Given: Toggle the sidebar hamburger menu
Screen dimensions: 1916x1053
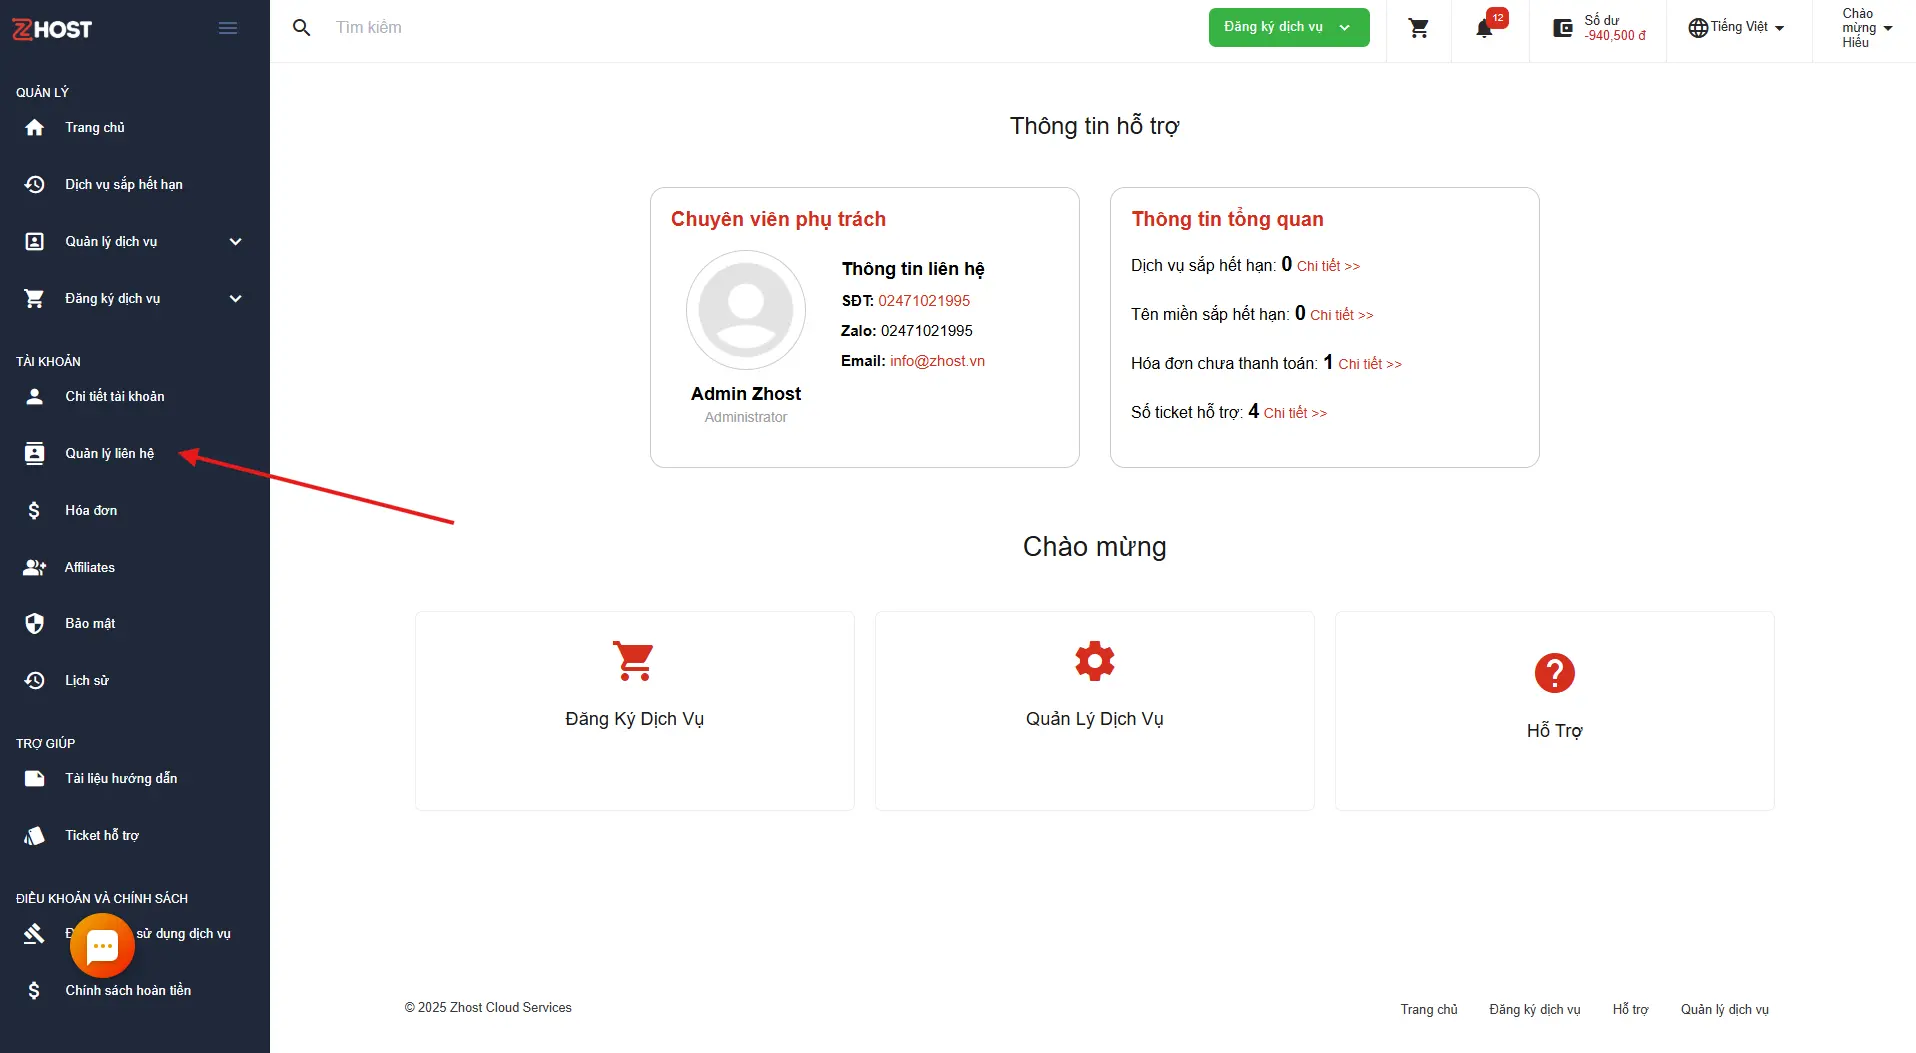Looking at the screenshot, I should pyautogui.click(x=228, y=28).
